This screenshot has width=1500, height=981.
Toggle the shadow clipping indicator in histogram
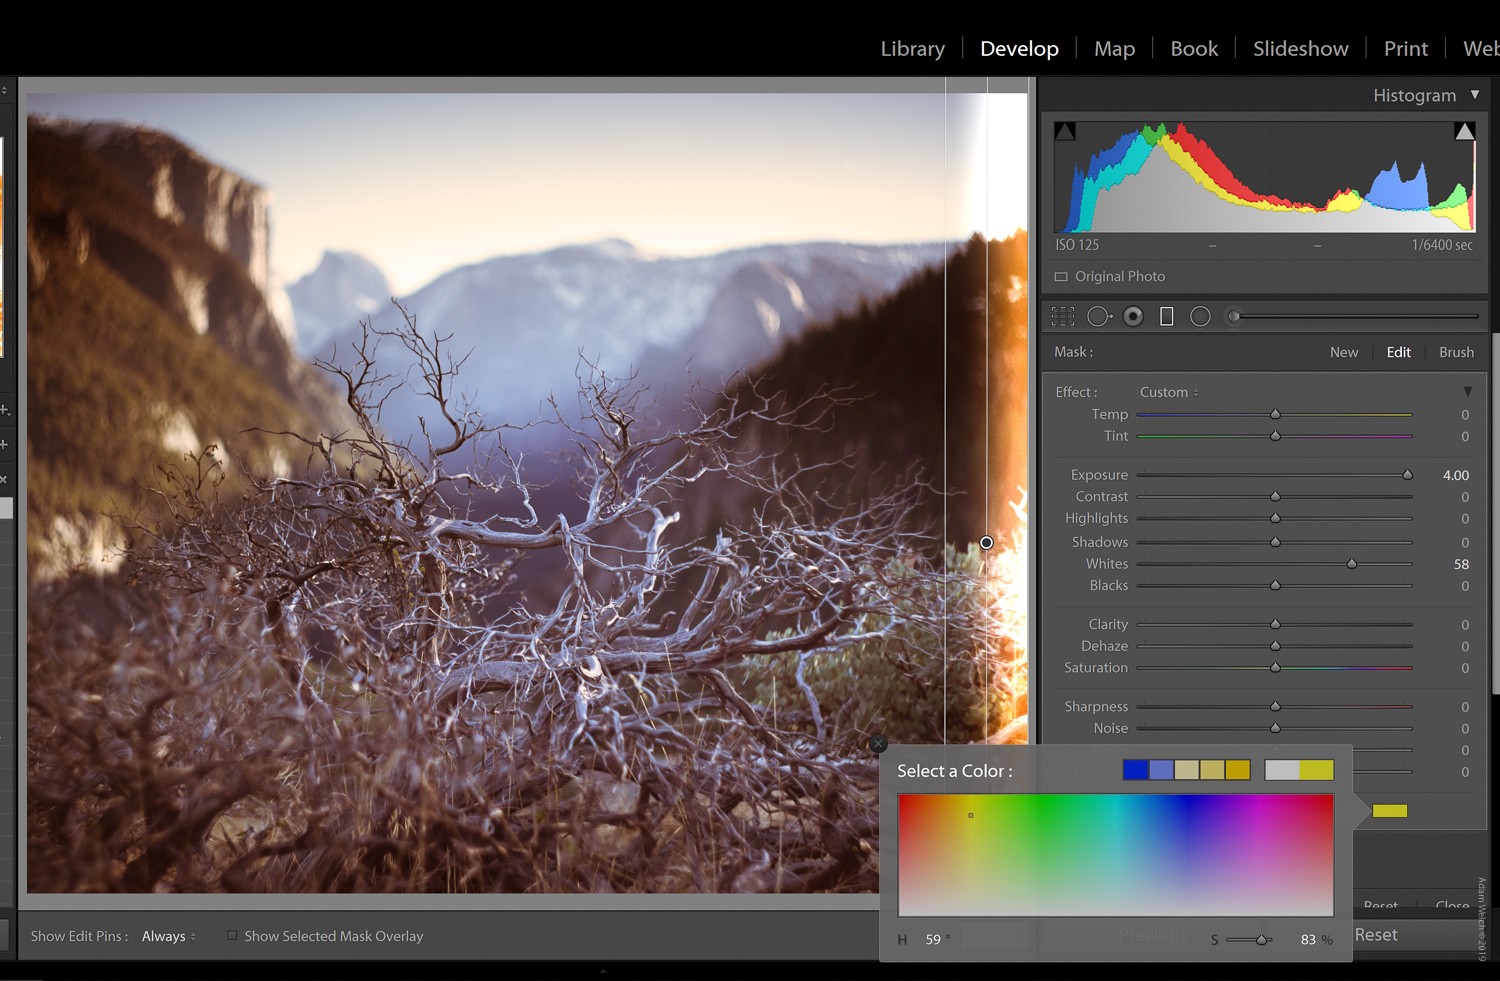[1065, 130]
